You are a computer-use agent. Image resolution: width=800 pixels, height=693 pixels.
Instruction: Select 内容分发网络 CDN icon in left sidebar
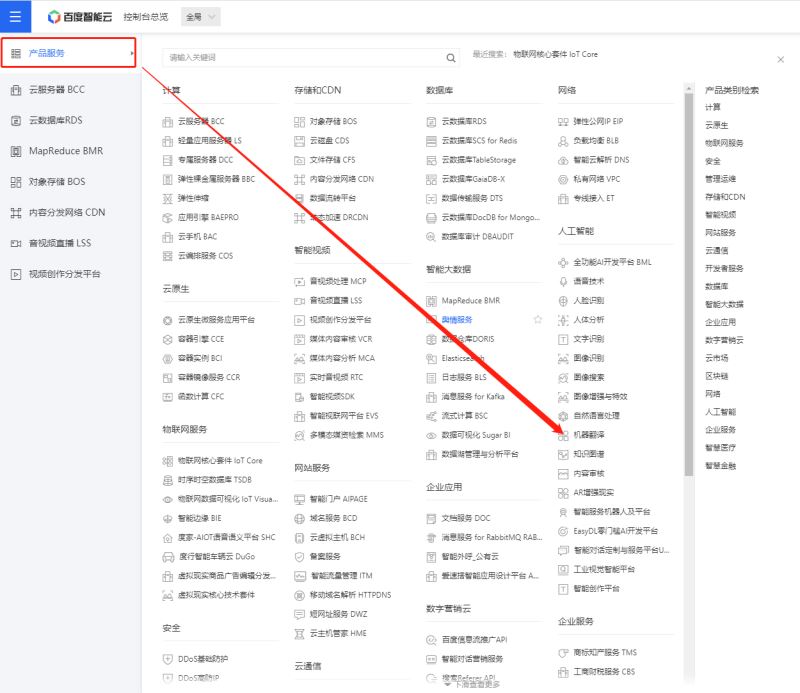16,213
